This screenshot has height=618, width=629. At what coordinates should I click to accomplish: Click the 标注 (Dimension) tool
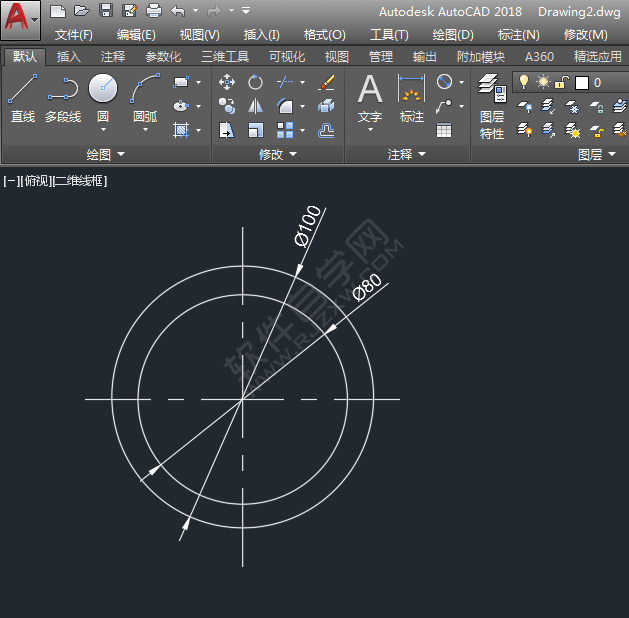click(411, 99)
